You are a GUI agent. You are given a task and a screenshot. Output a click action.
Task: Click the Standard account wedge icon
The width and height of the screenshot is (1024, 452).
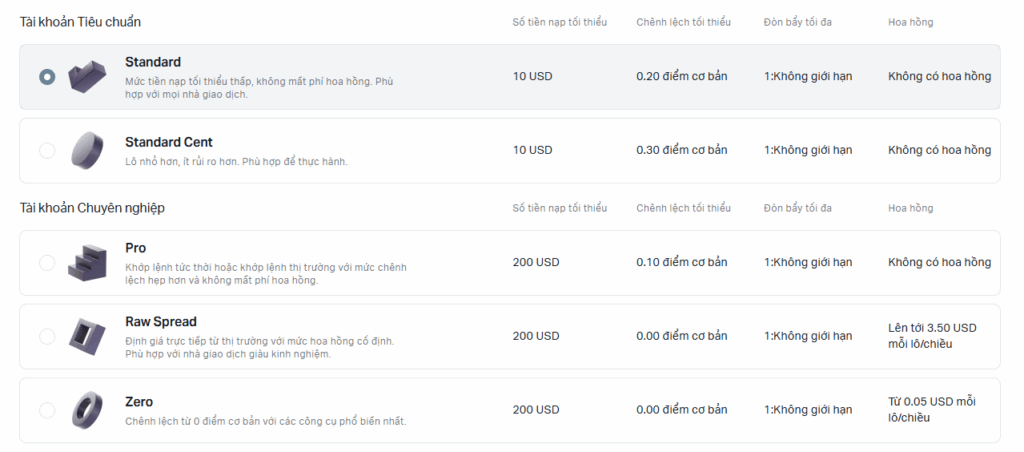pyautogui.click(x=87, y=76)
